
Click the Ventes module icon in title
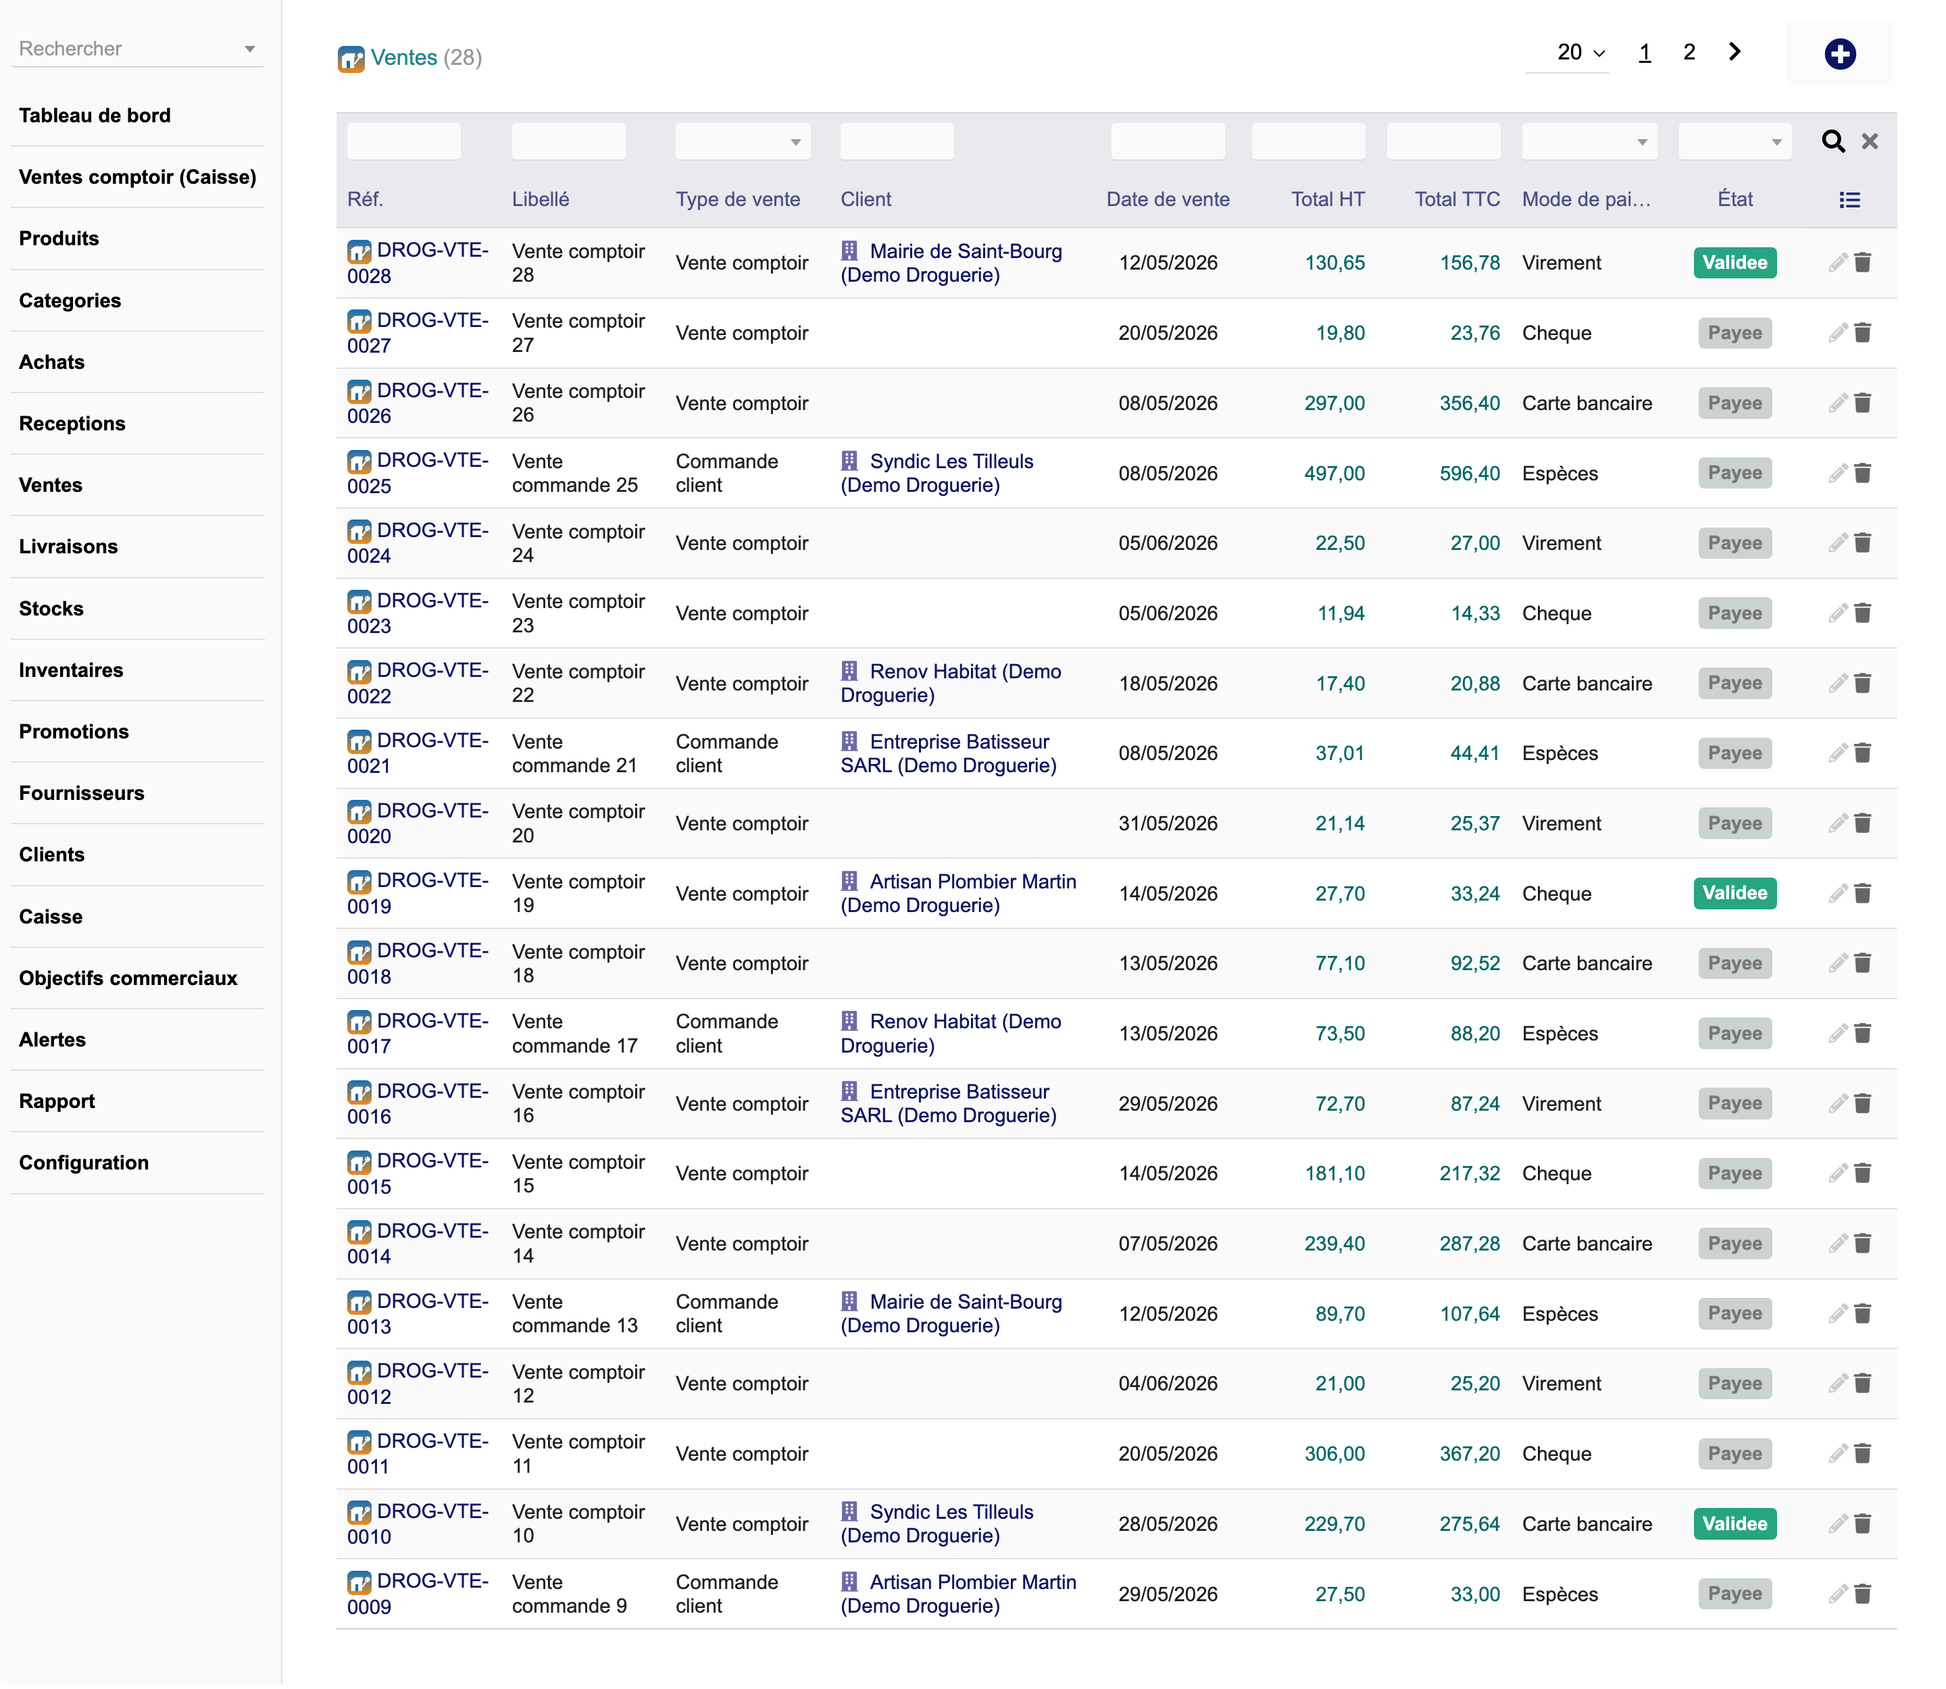click(351, 59)
